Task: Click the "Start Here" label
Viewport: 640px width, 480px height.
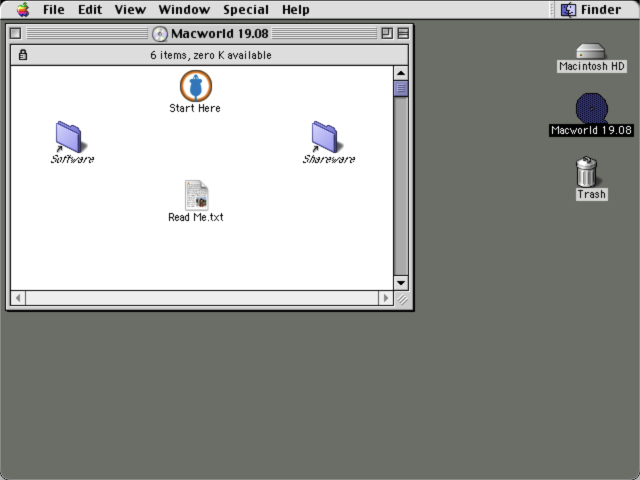Action: [195, 108]
